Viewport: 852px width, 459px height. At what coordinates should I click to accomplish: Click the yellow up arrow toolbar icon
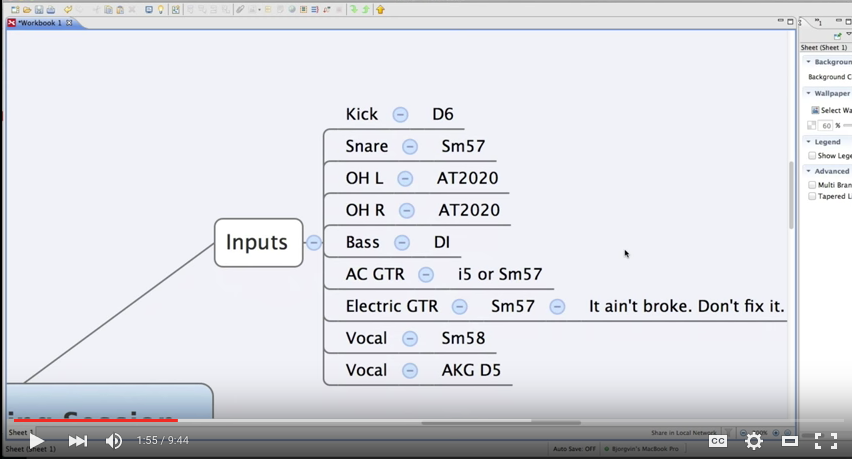(x=381, y=10)
